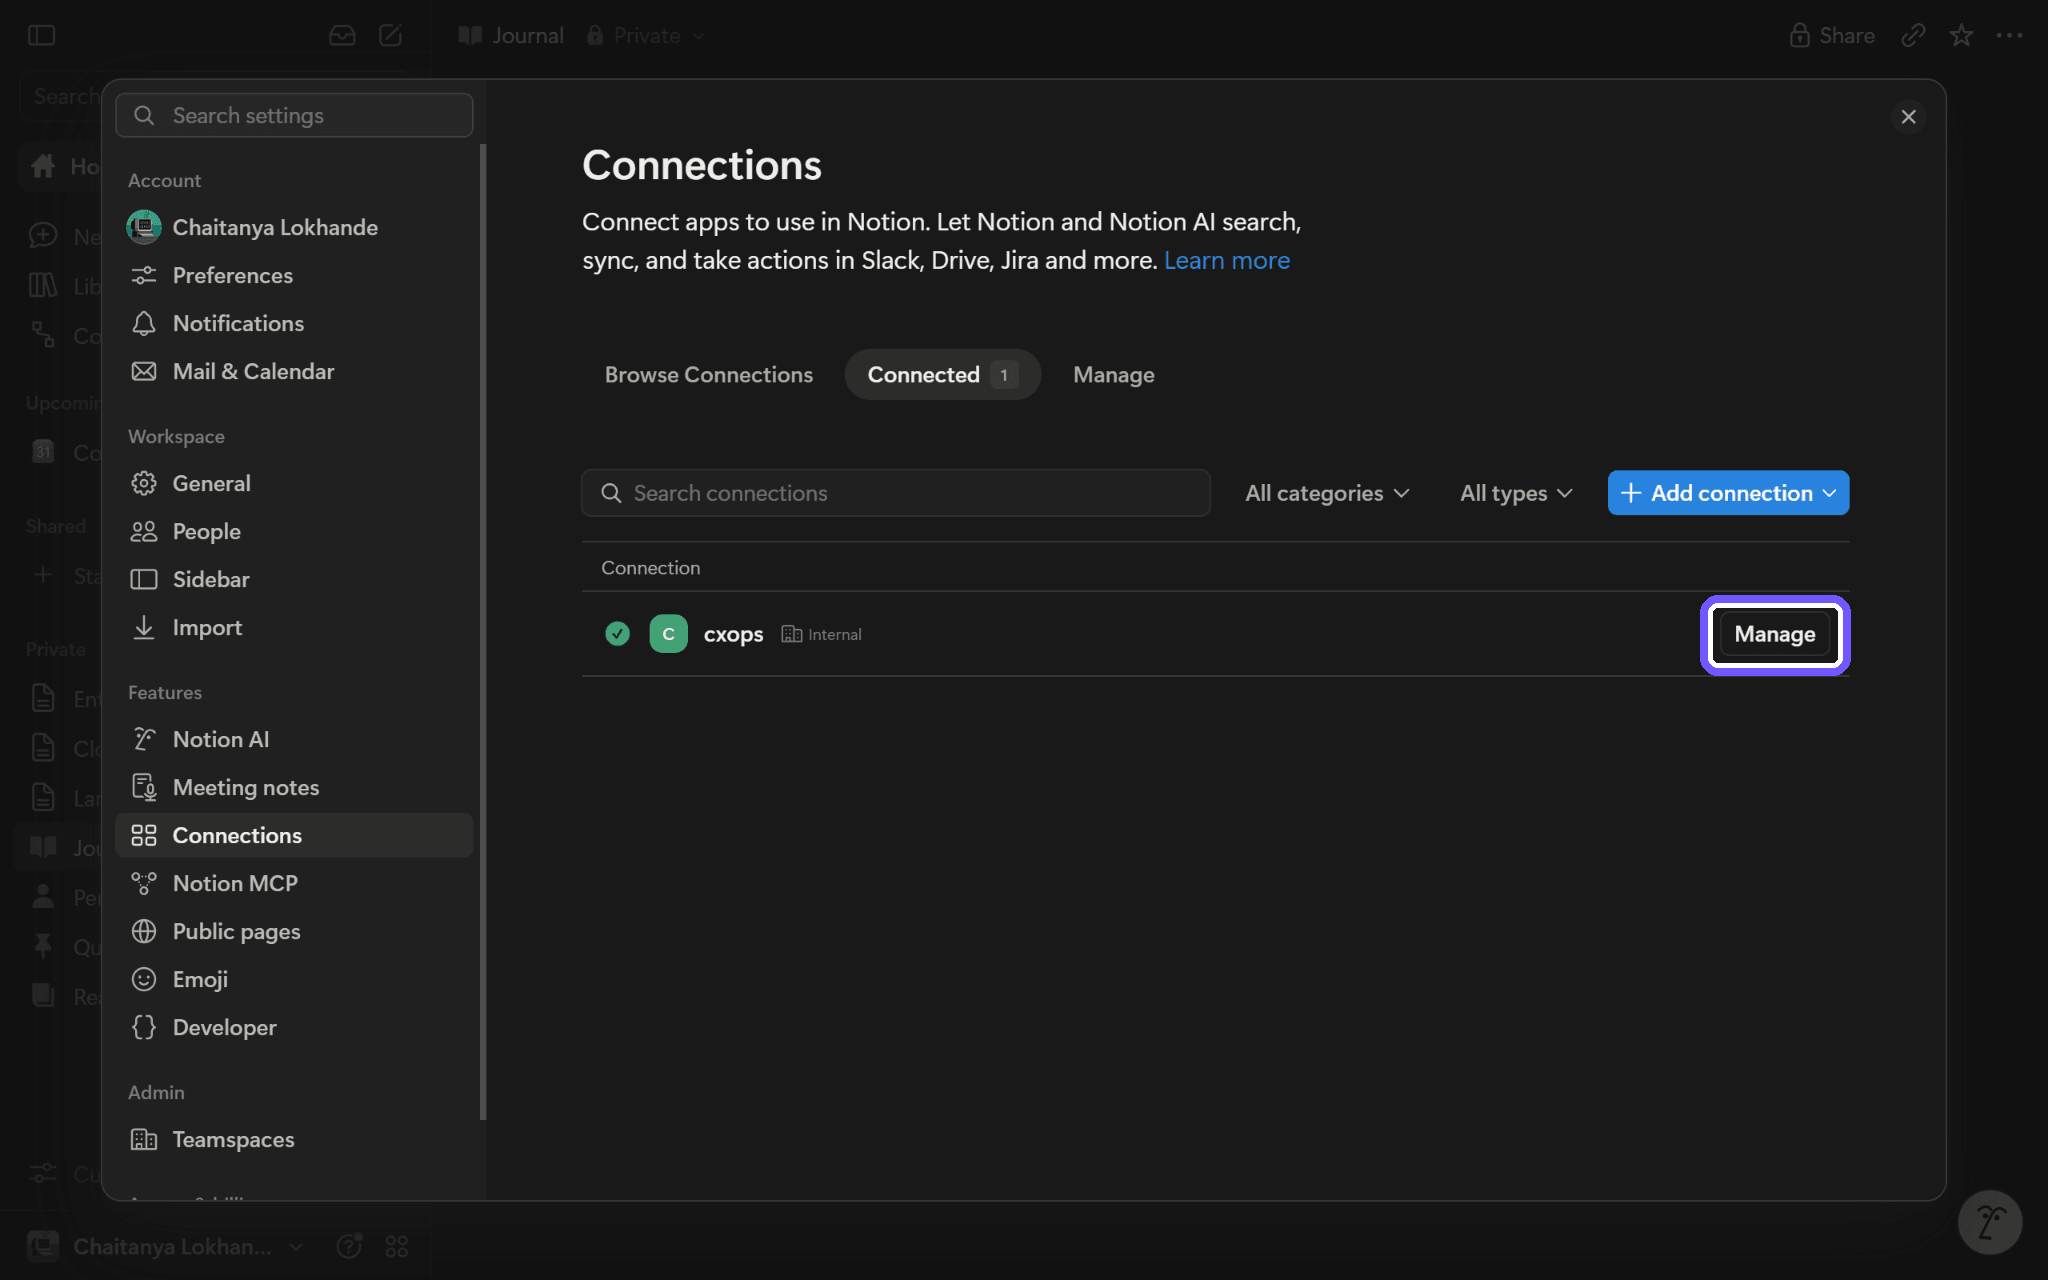Click the Search settings field

click(x=294, y=115)
